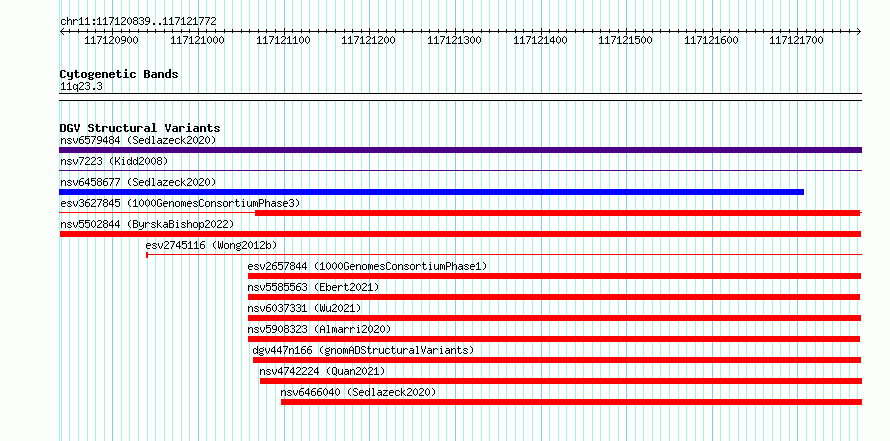Open the nsv6458677 (Sedlazeck2020) label
890x441 pixels.
pyautogui.click(x=138, y=182)
